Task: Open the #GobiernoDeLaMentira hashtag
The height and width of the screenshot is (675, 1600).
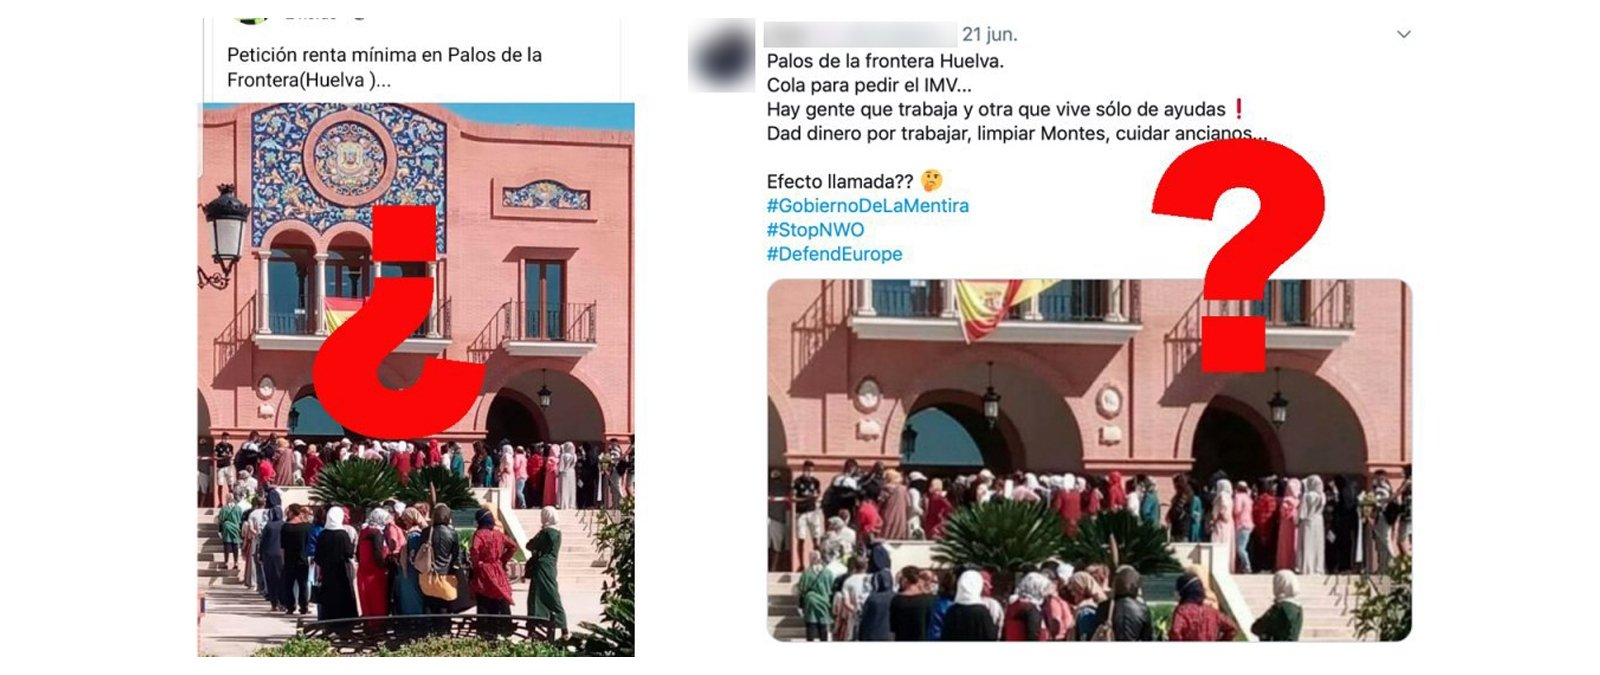Action: tap(867, 205)
